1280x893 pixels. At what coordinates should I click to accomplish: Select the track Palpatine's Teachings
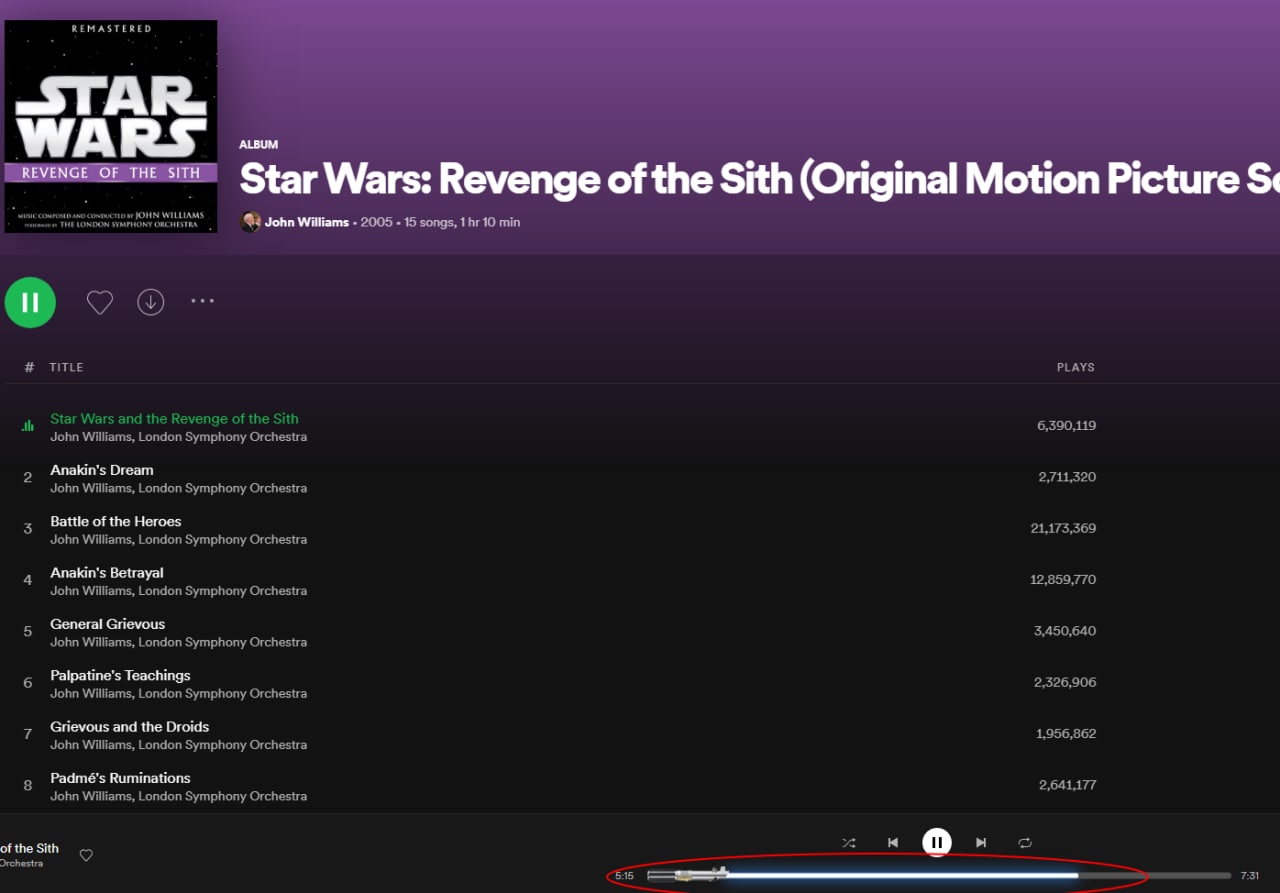click(120, 675)
